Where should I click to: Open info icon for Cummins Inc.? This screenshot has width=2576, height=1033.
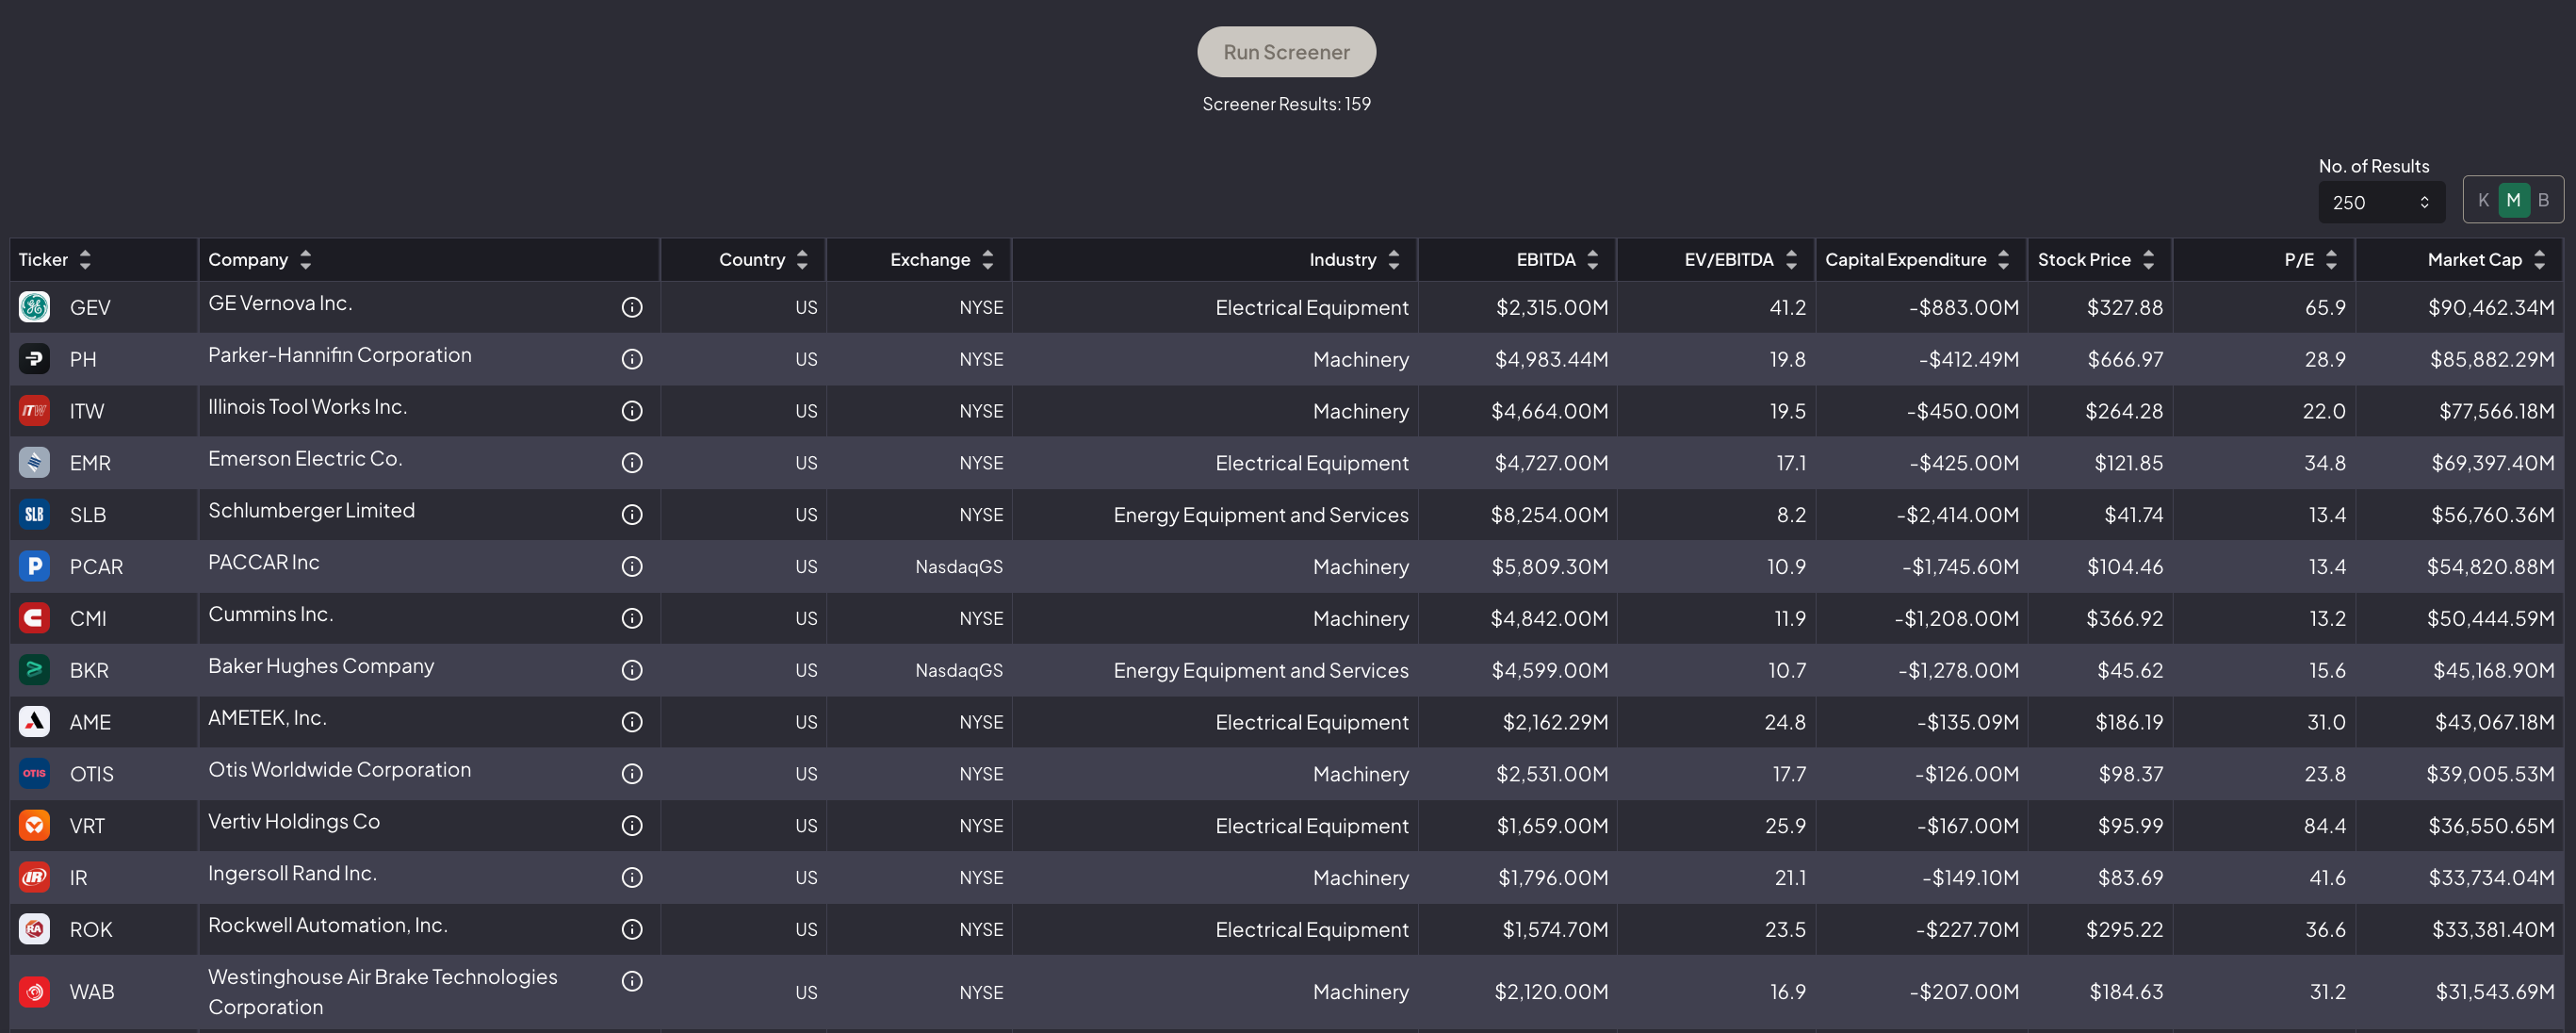click(x=632, y=619)
